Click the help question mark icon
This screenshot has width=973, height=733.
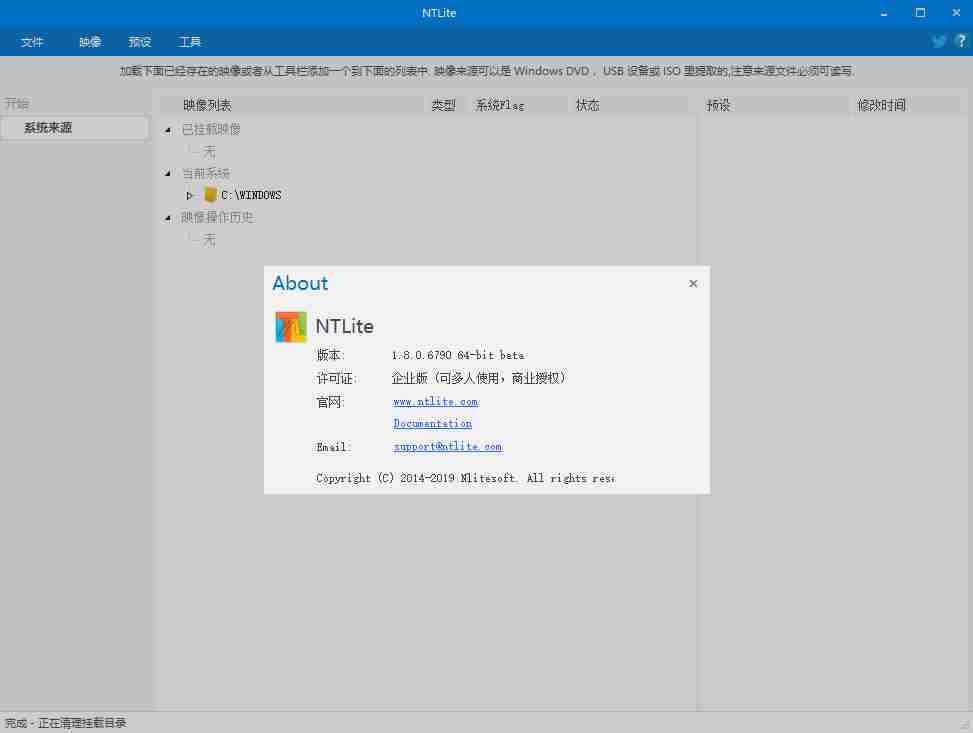tap(961, 41)
